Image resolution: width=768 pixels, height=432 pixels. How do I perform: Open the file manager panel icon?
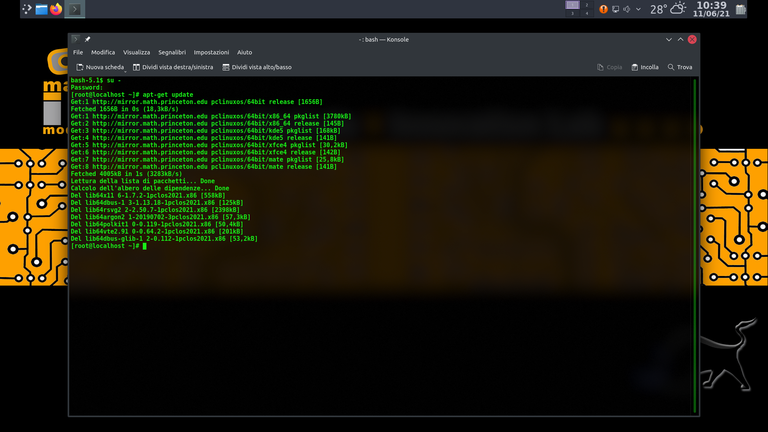(41, 9)
